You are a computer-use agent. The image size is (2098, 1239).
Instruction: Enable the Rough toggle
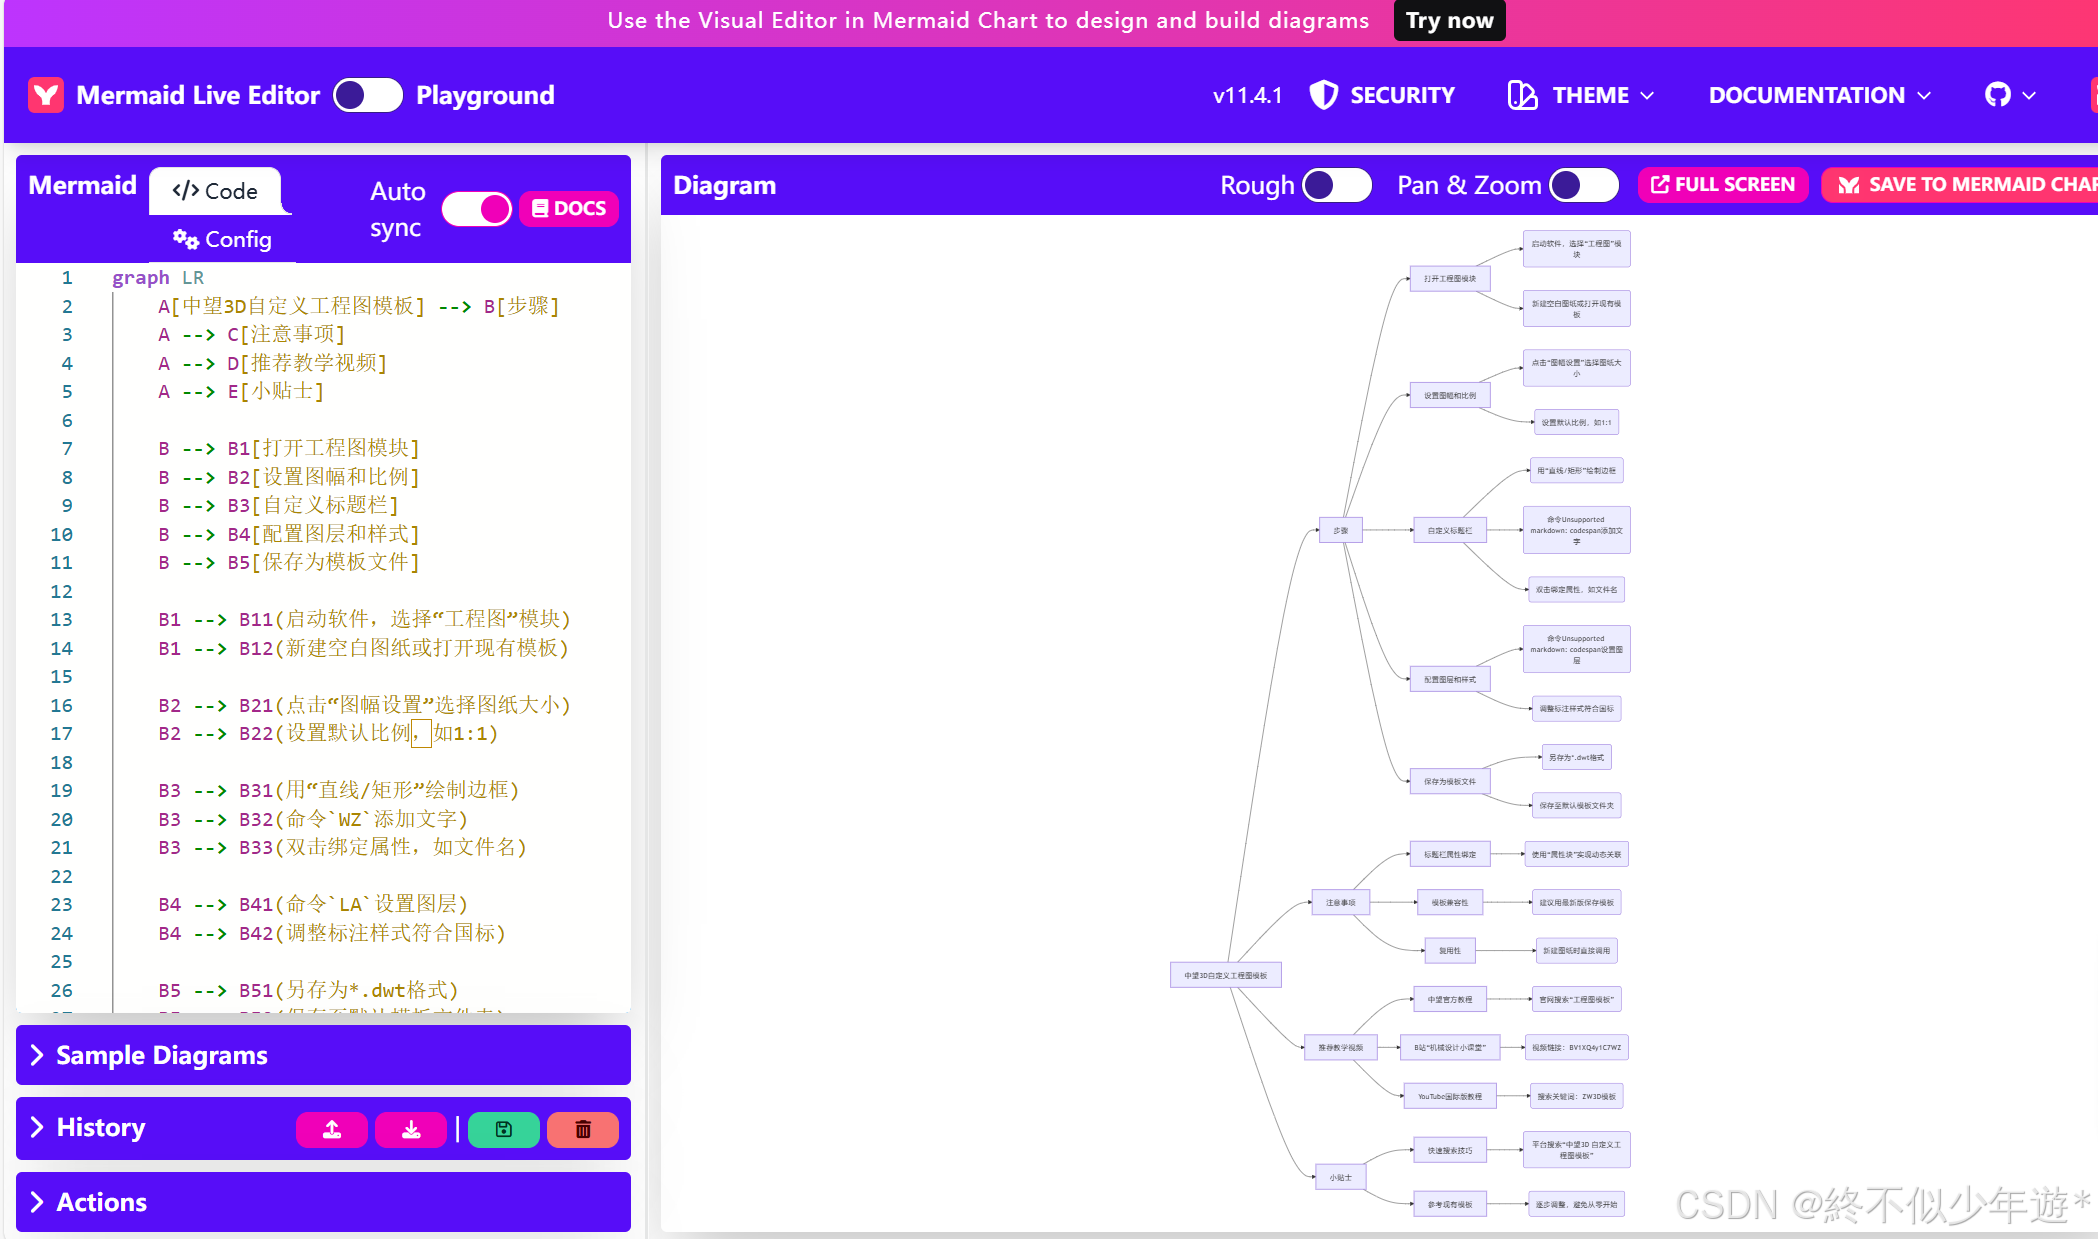1336,185
